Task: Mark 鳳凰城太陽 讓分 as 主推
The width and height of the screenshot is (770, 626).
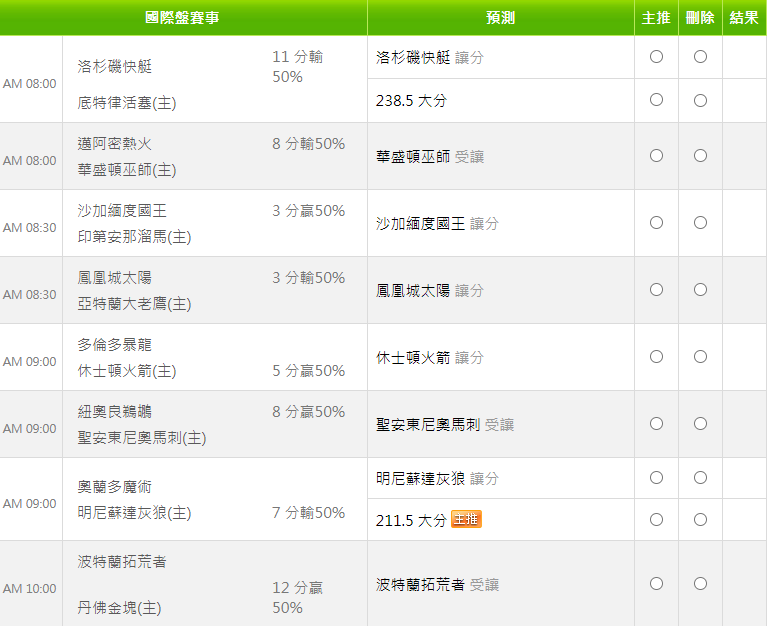Action: pyautogui.click(x=656, y=290)
